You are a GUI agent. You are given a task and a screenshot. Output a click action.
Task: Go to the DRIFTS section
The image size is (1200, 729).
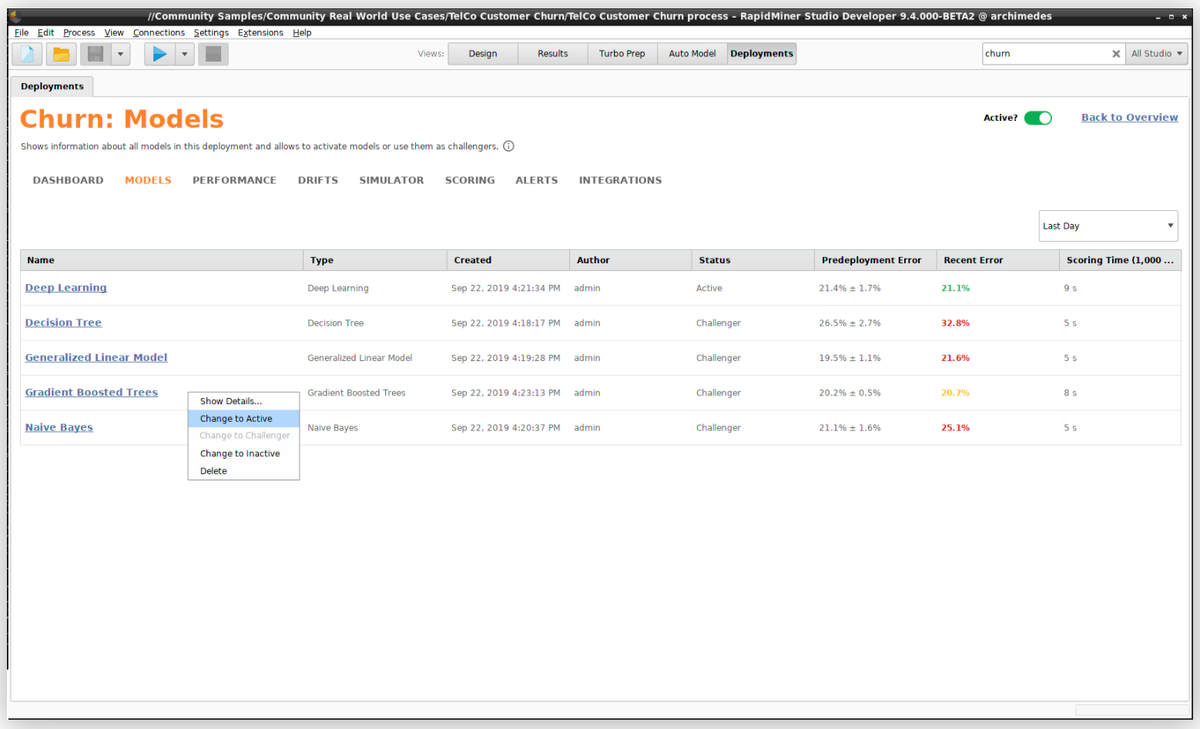pyautogui.click(x=318, y=181)
